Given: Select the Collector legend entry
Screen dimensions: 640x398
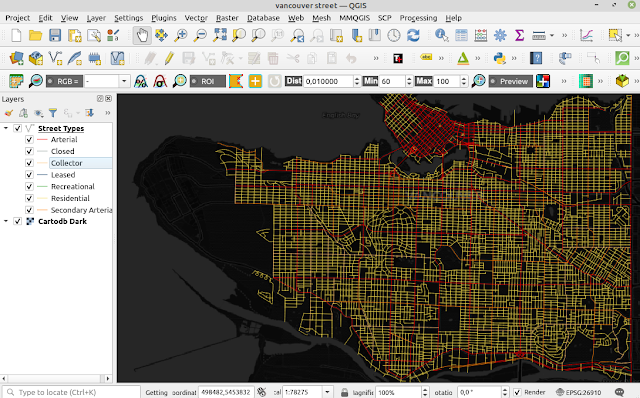Looking at the screenshot, I should [67, 163].
